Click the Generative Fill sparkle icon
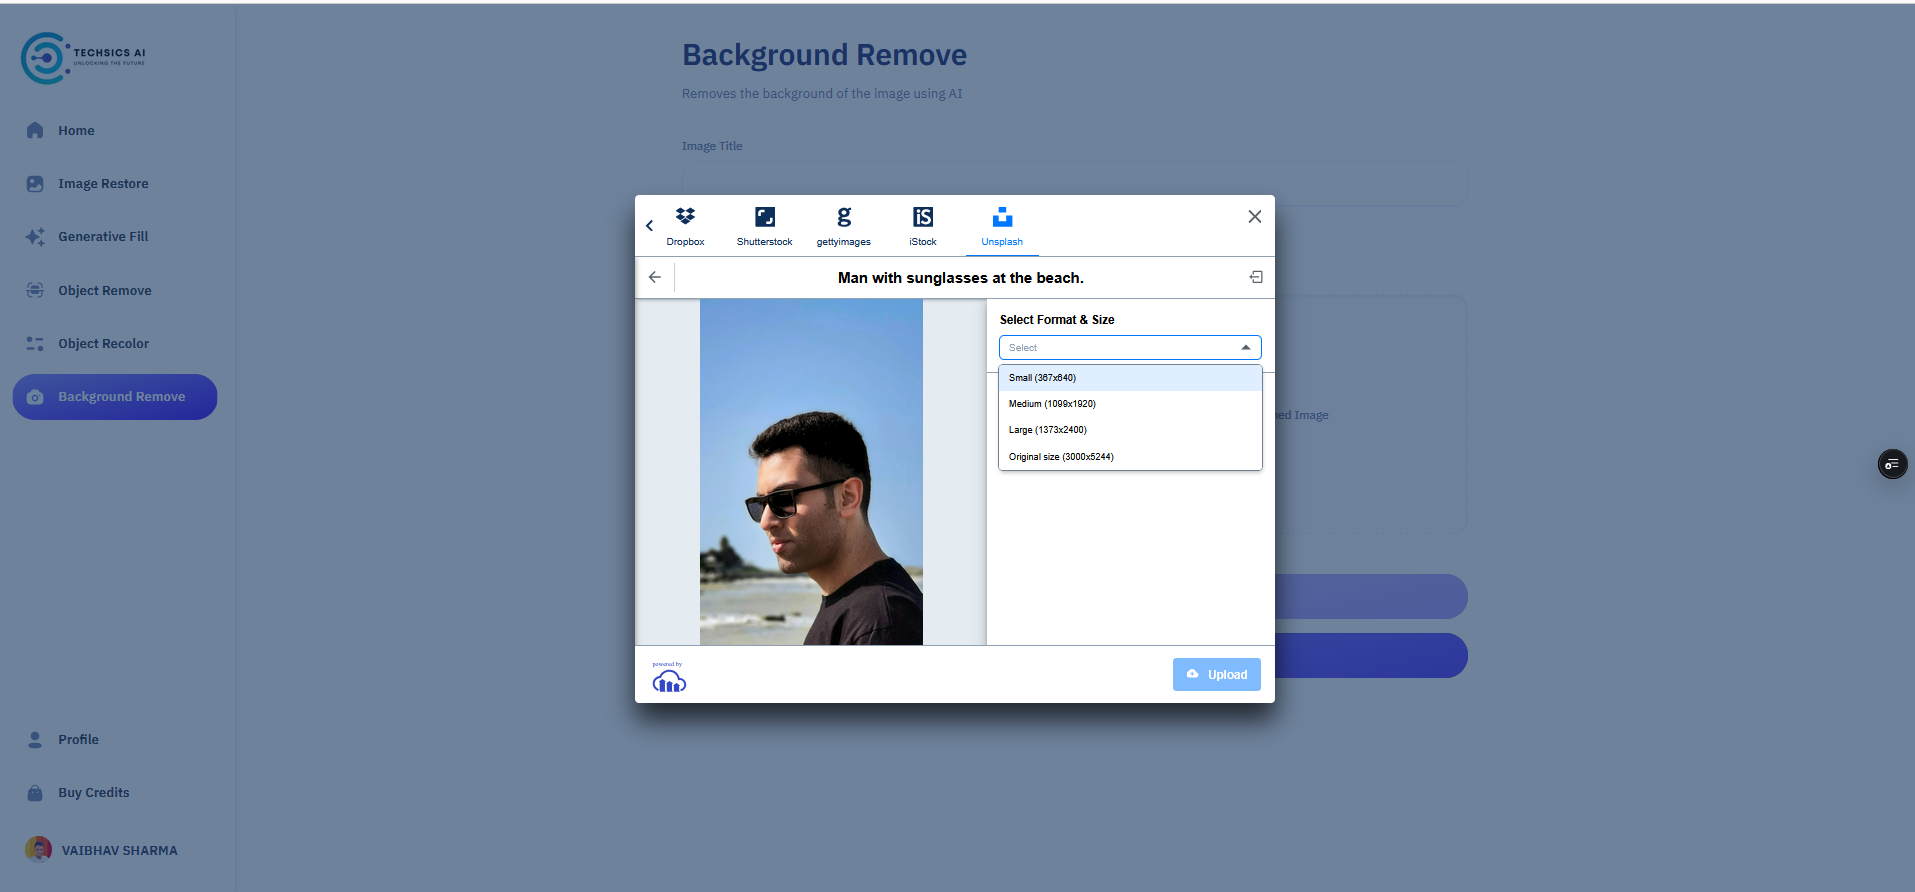1915x892 pixels. [x=35, y=237]
